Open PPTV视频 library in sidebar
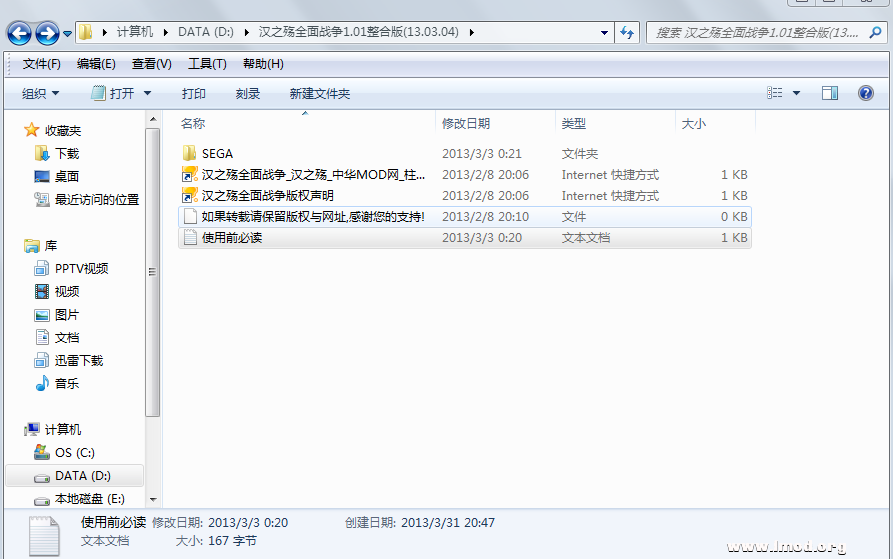Viewport: 893px width, 559px height. [81, 269]
